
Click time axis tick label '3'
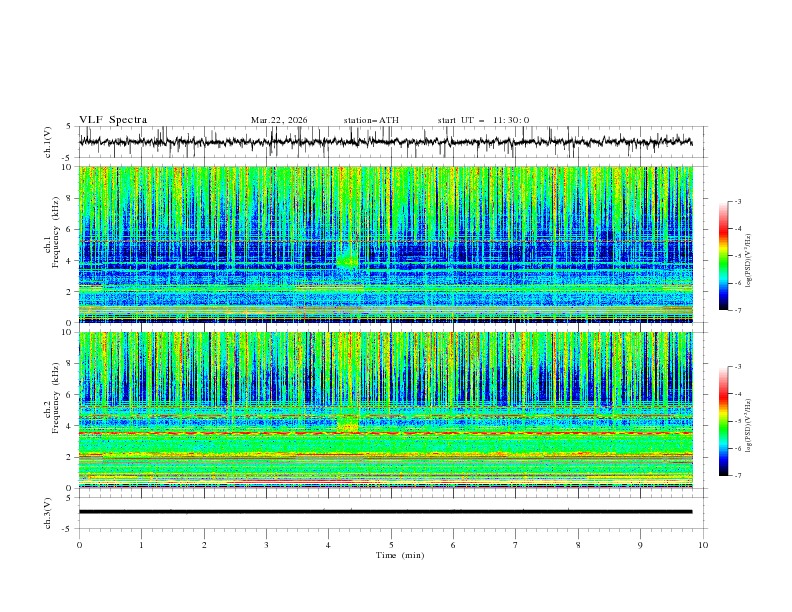tap(266, 545)
